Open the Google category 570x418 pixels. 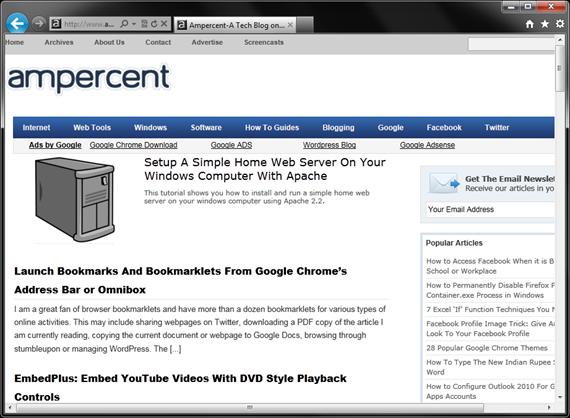point(390,128)
